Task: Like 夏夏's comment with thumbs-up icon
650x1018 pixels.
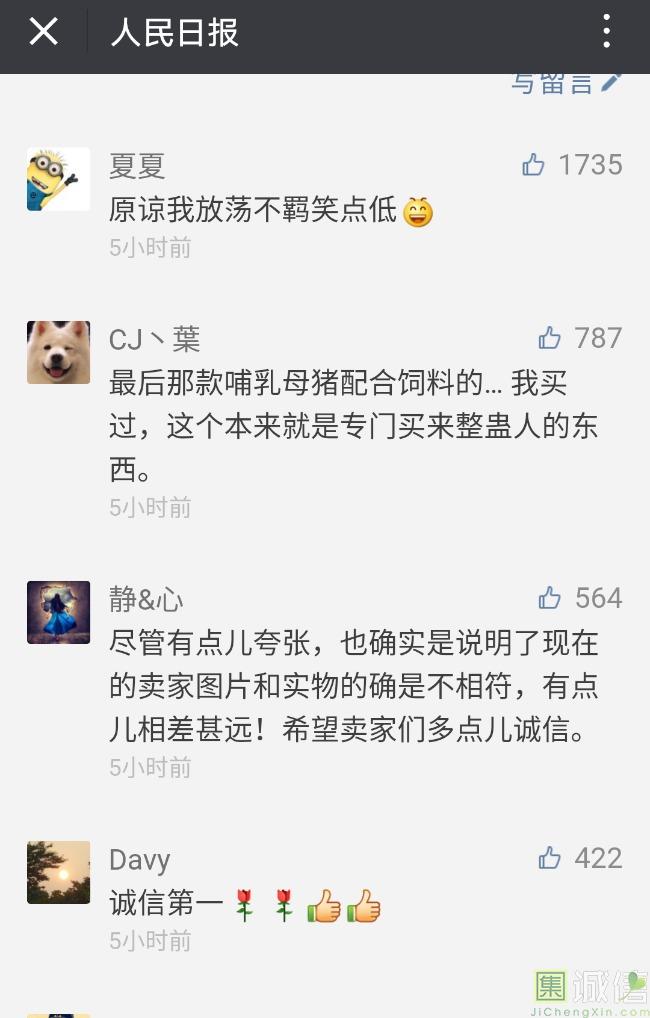Action: (x=533, y=165)
